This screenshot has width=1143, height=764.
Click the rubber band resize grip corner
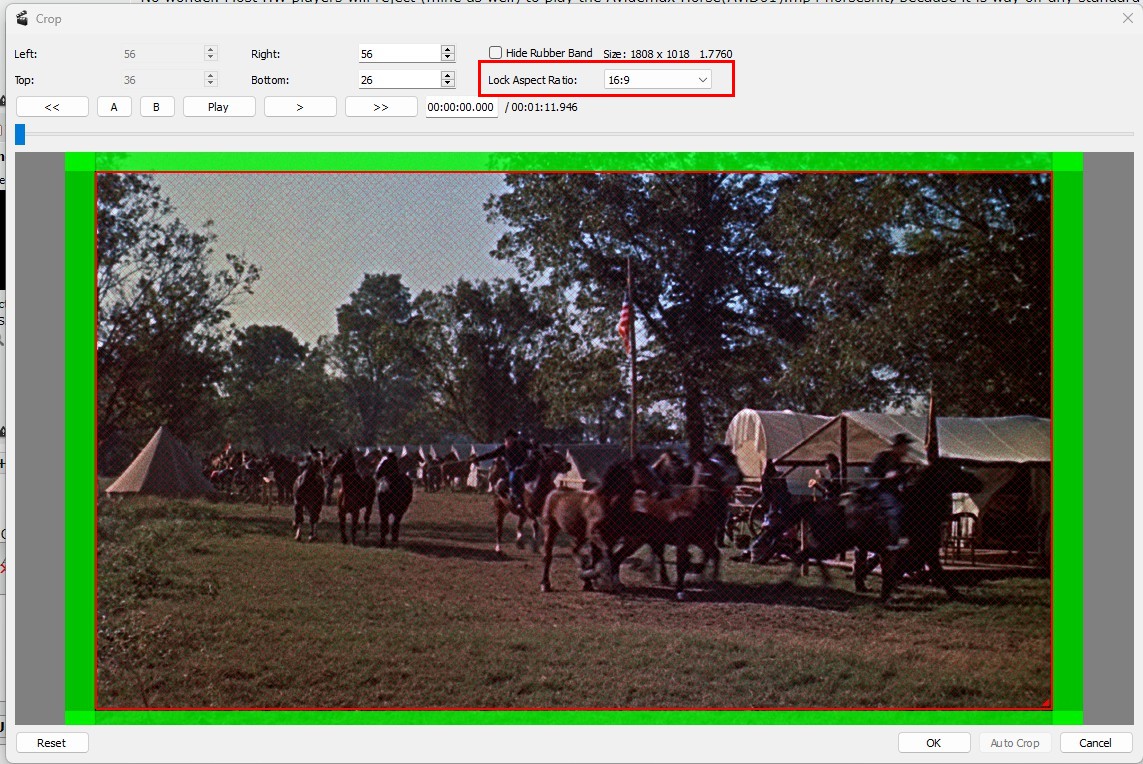pyautogui.click(x=1046, y=703)
